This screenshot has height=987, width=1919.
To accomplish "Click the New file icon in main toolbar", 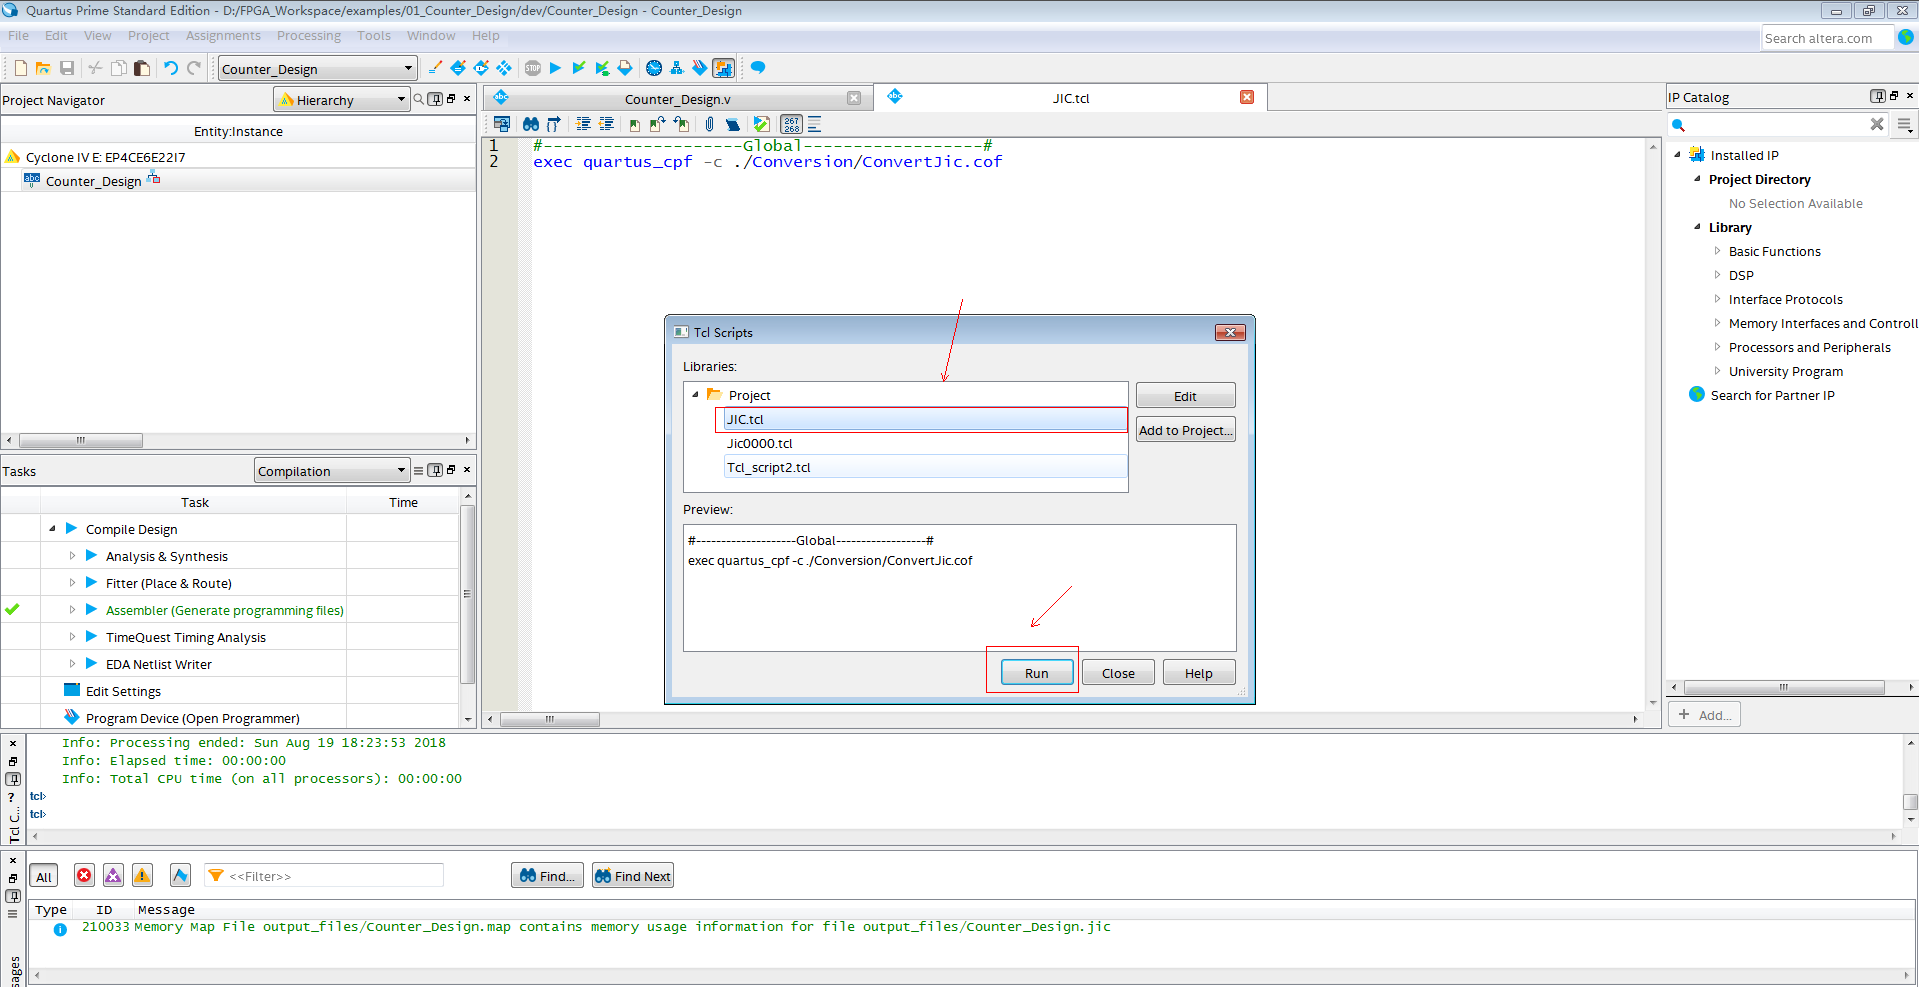I will [20, 68].
